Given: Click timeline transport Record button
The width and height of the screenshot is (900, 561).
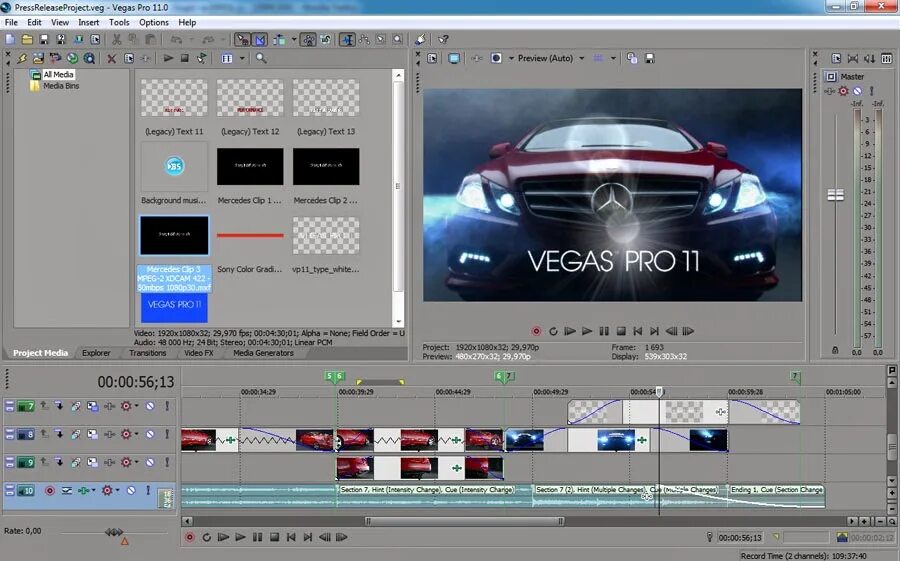Looking at the screenshot, I should tap(189, 537).
